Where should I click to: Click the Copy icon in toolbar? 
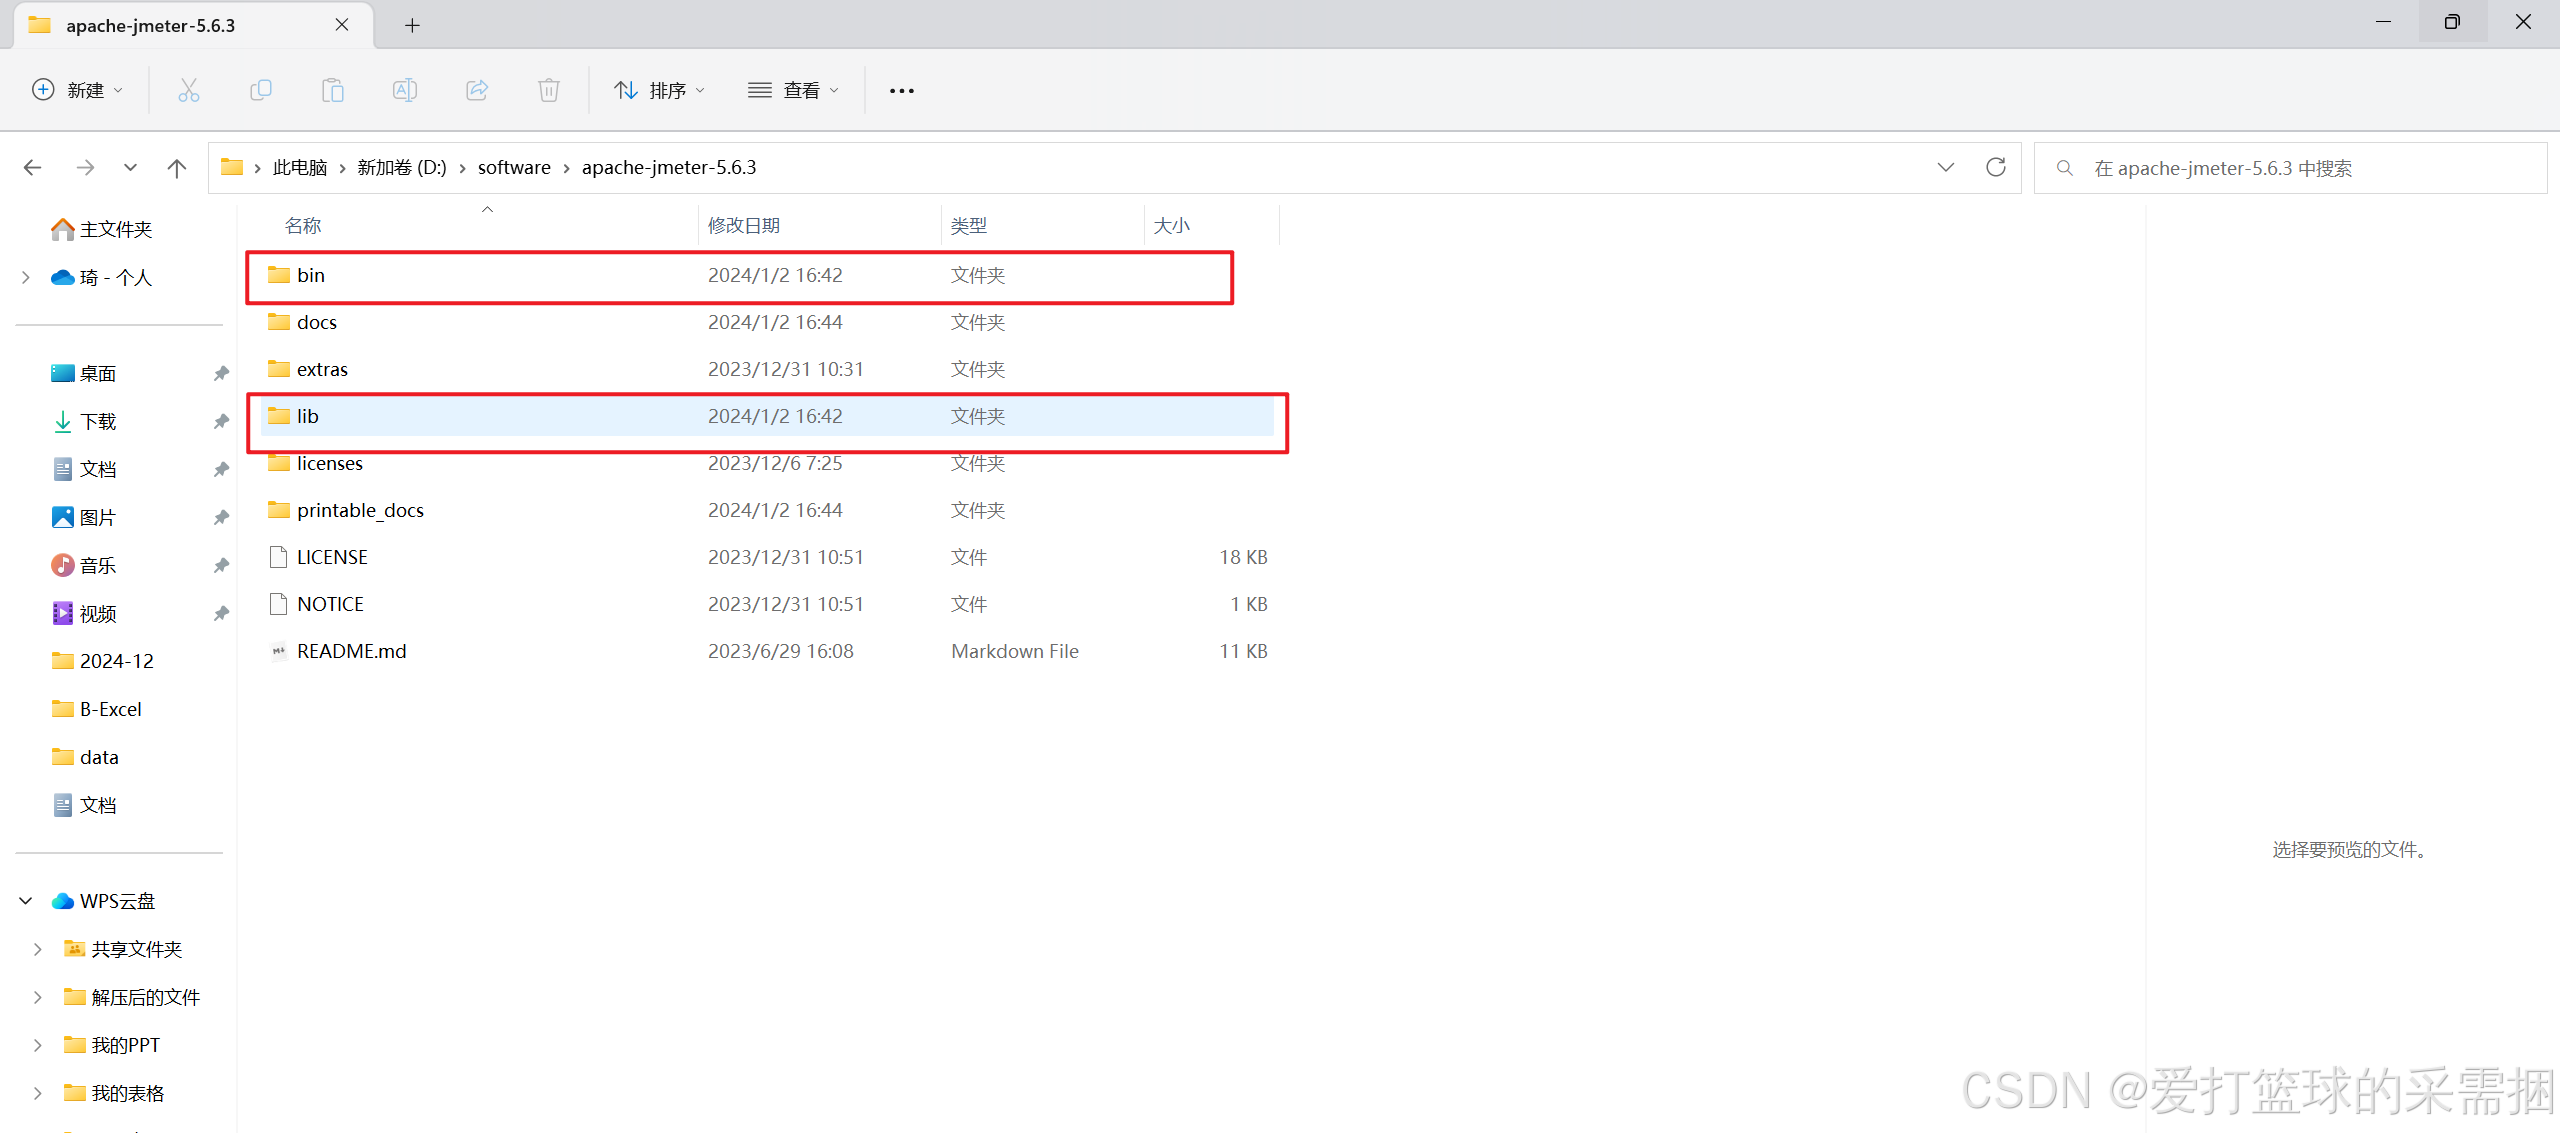coord(260,90)
